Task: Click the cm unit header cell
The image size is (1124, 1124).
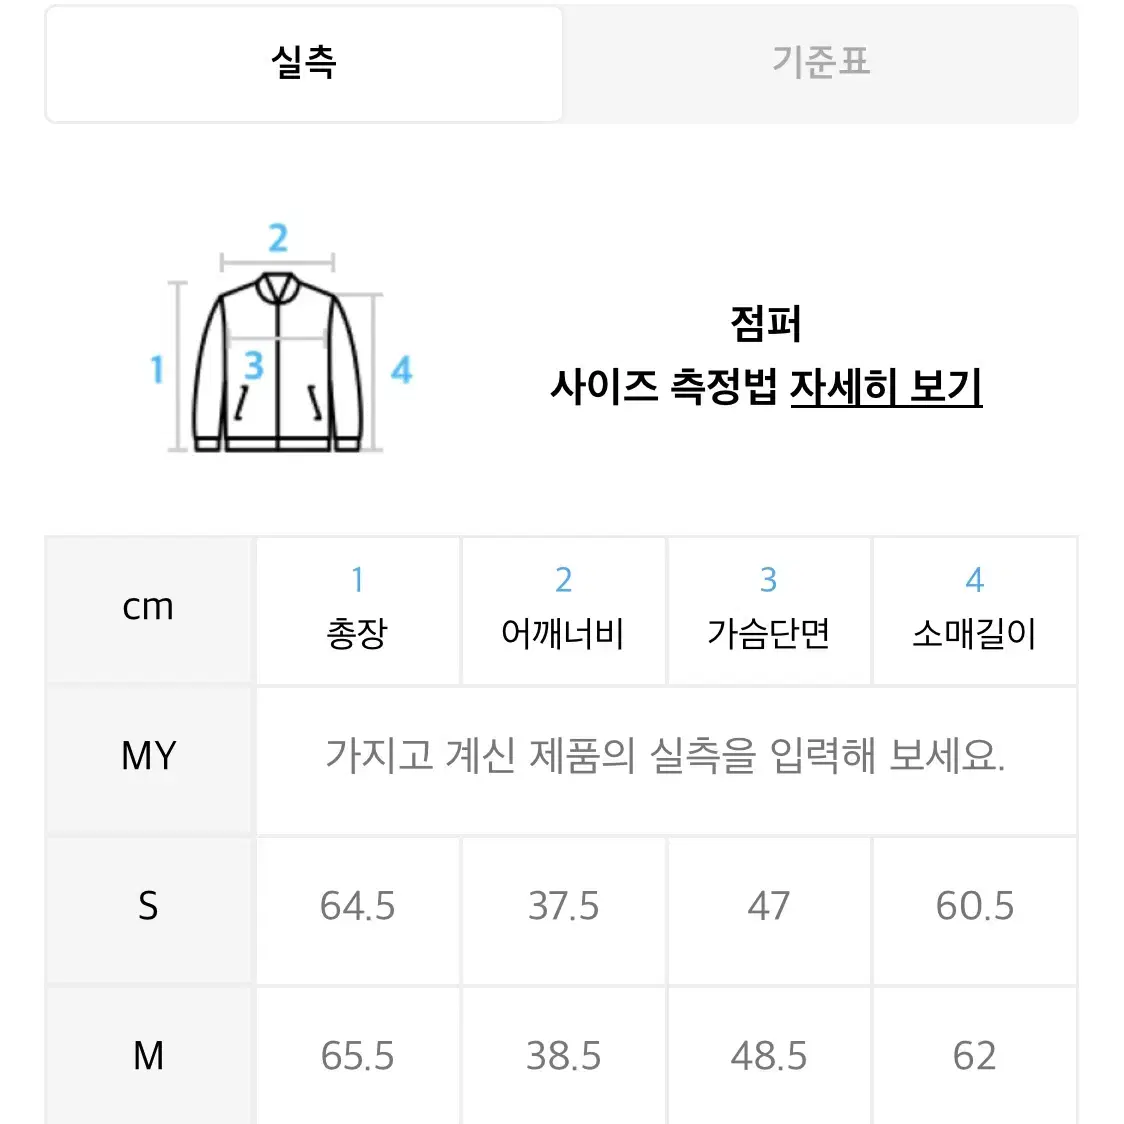Action: (x=148, y=608)
